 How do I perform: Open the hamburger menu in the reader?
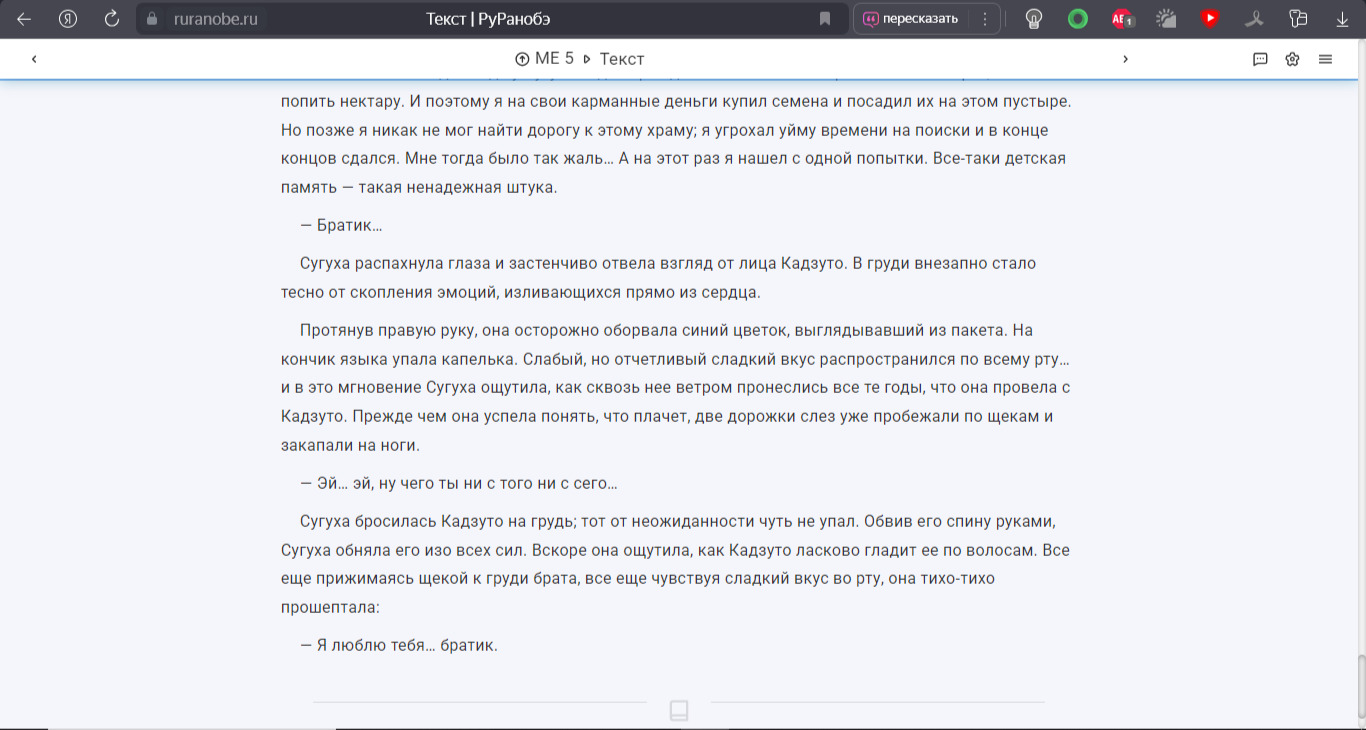1325,59
